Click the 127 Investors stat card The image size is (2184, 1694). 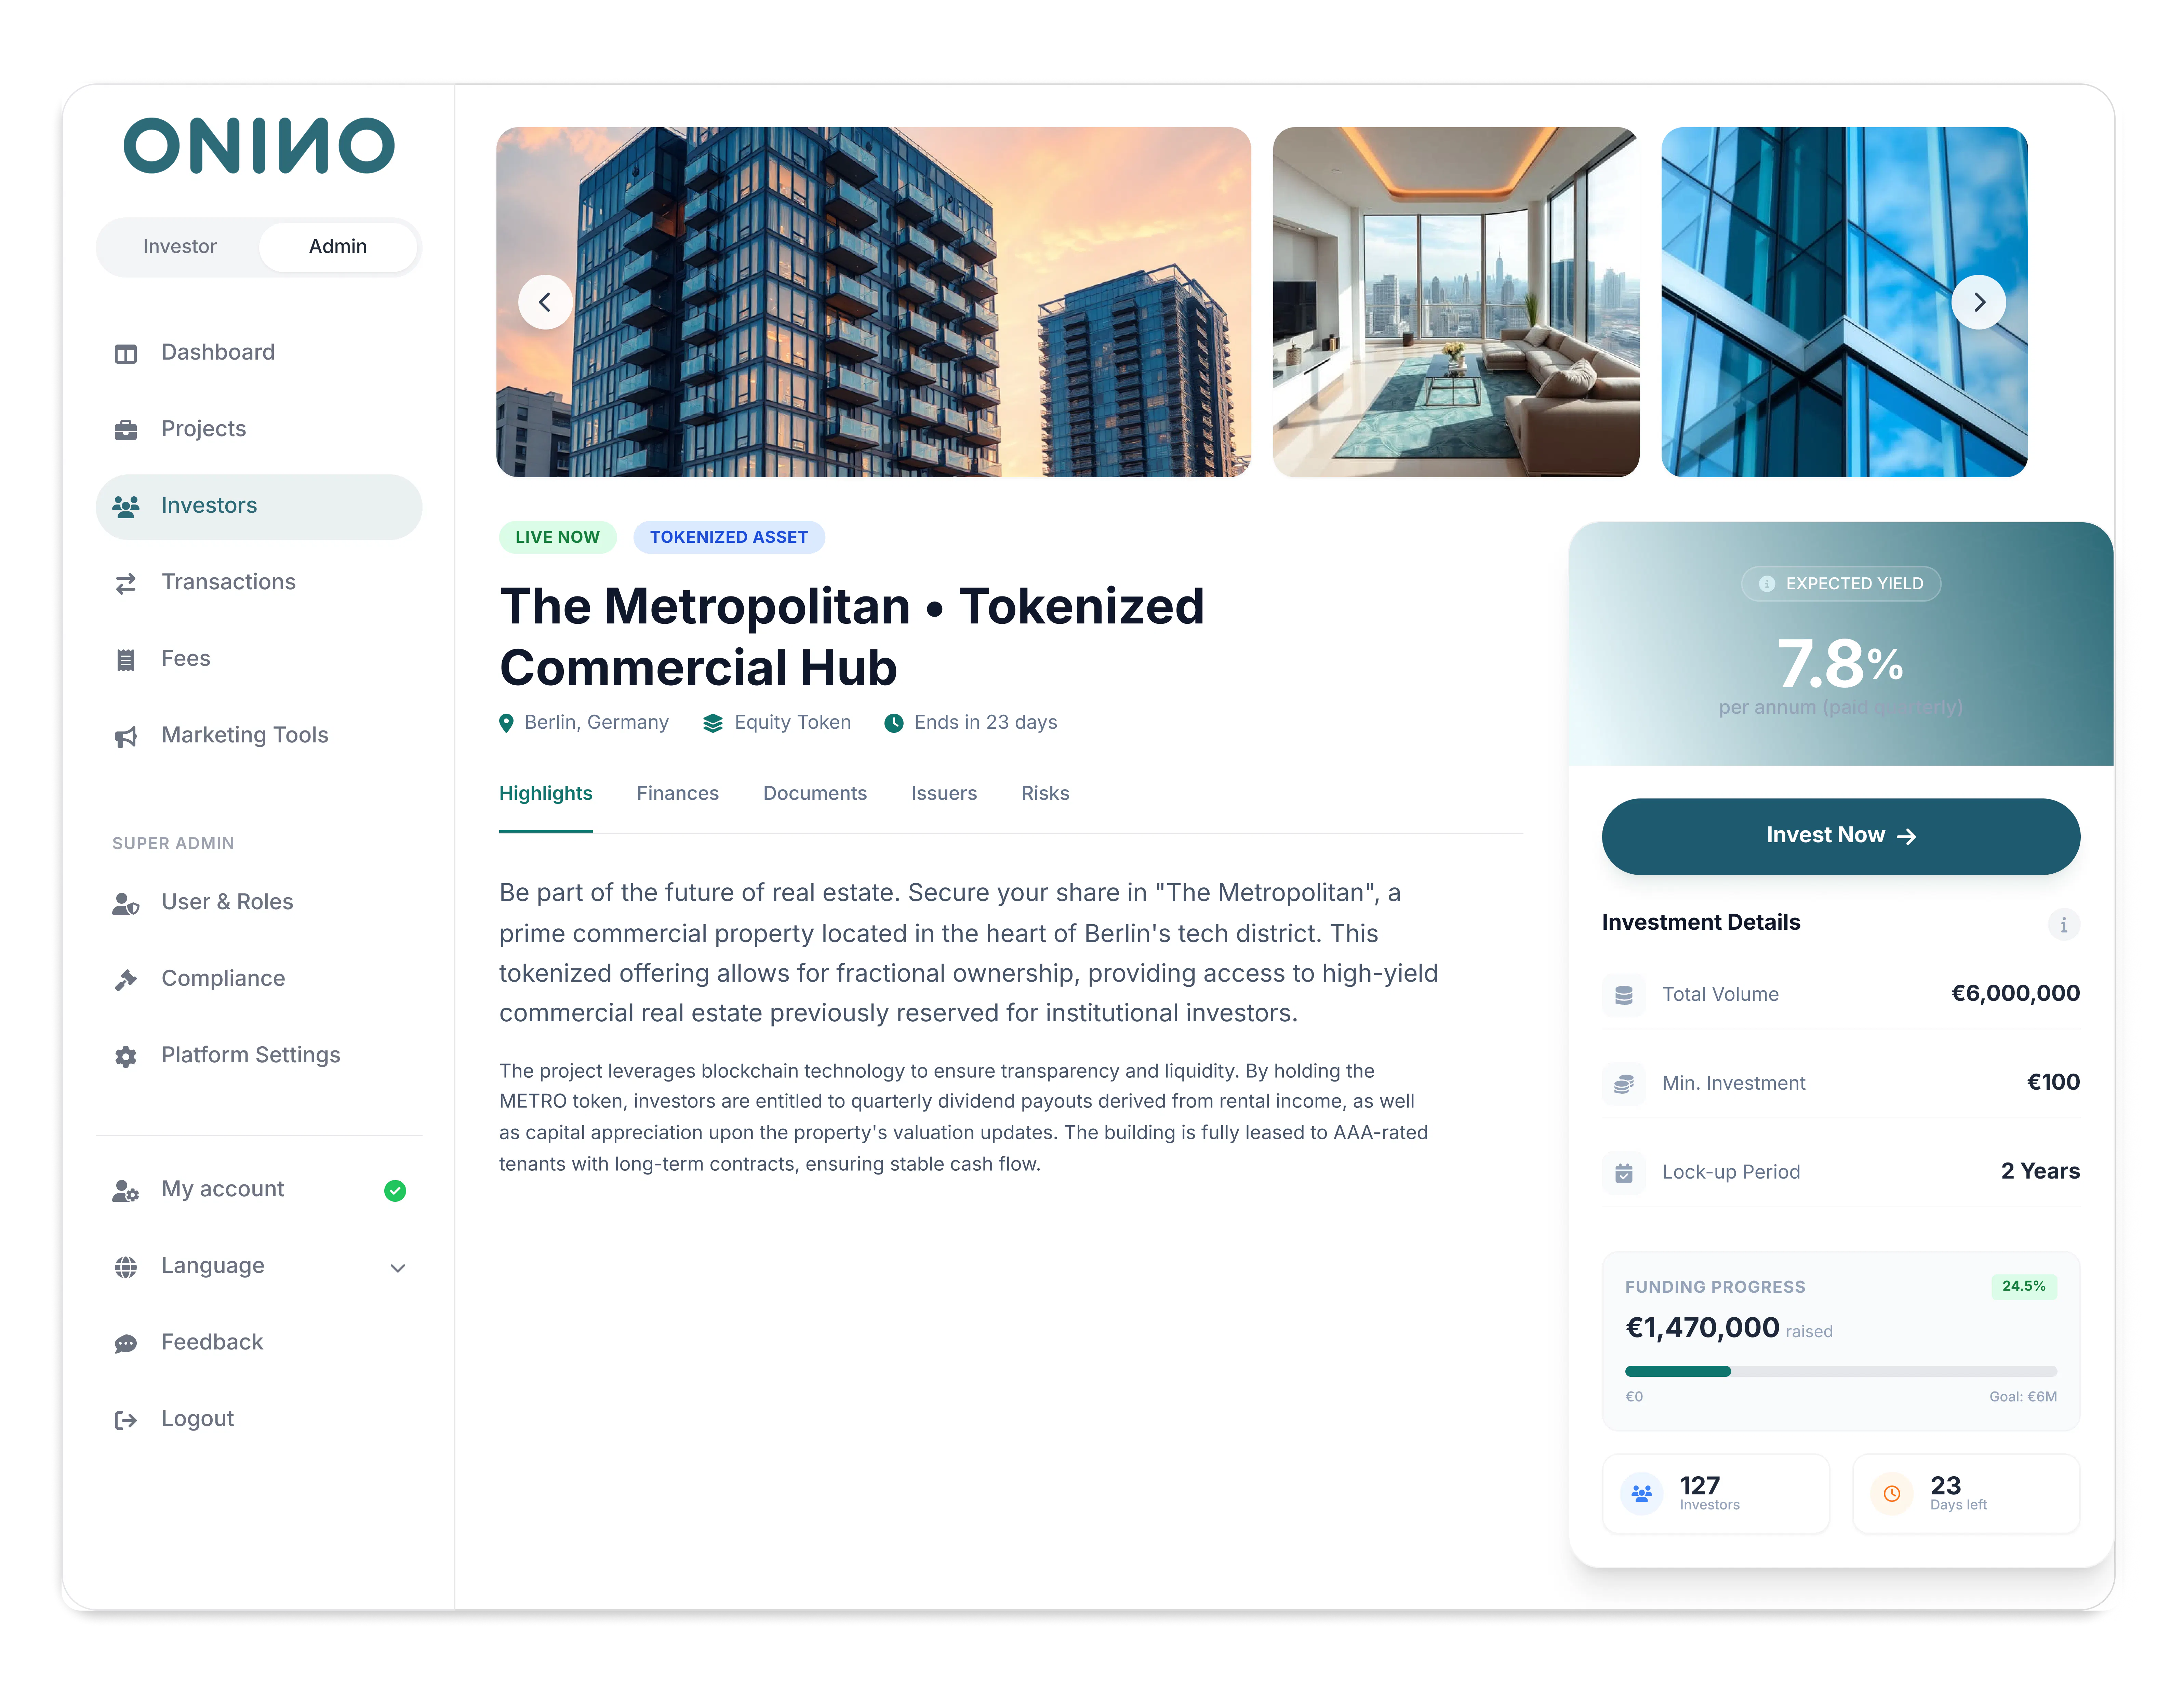[1716, 1494]
